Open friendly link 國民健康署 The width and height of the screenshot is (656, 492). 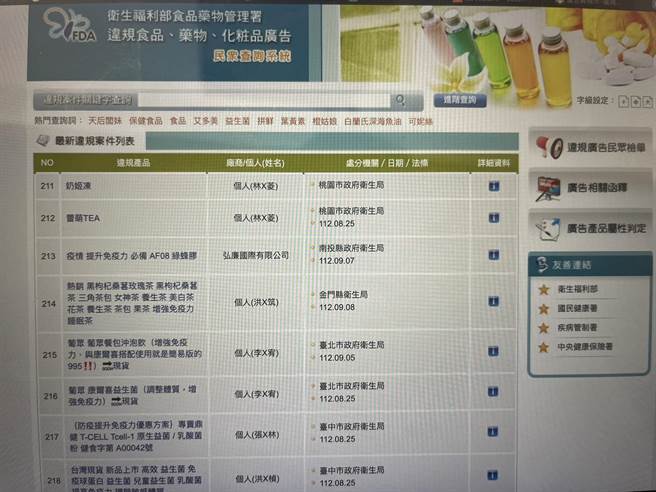[577, 308]
